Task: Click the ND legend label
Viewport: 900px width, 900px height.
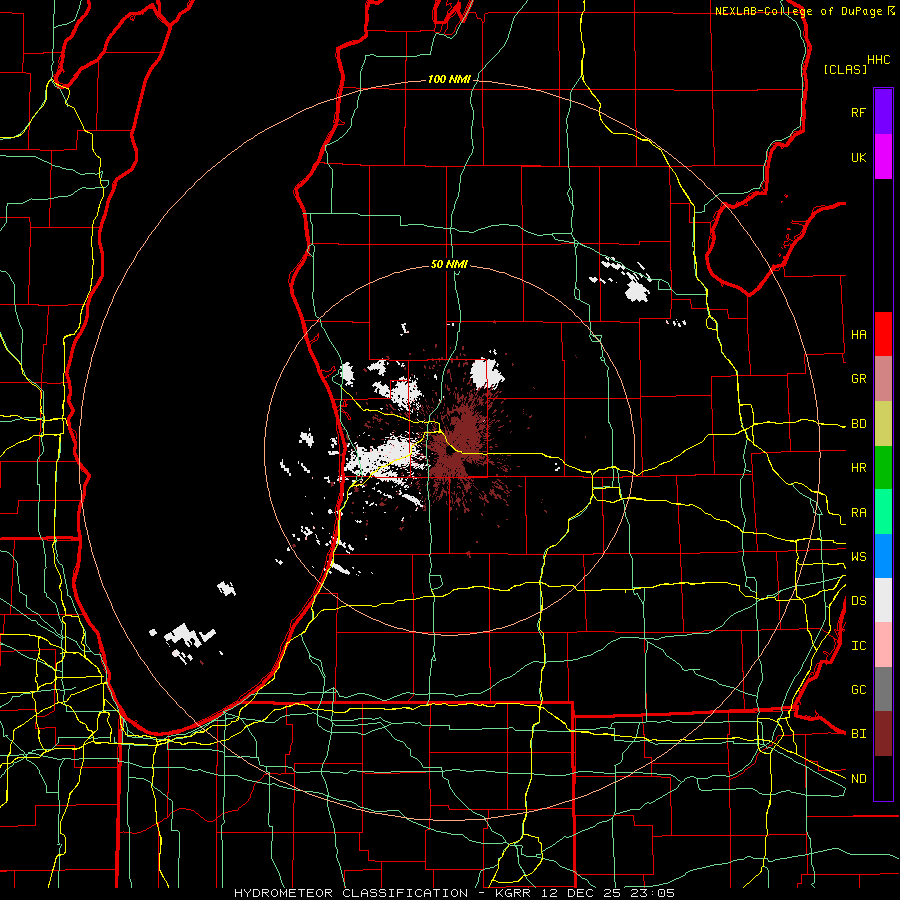Action: tap(858, 779)
